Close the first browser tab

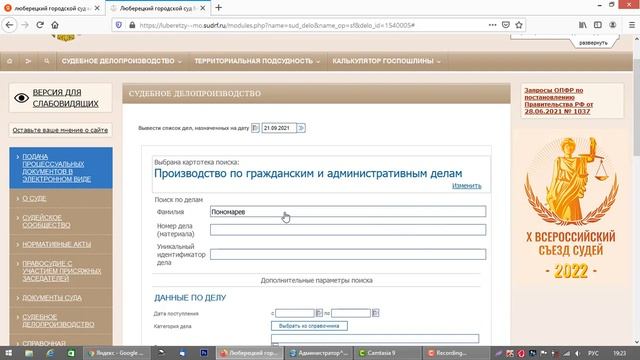pyautogui.click(x=97, y=8)
